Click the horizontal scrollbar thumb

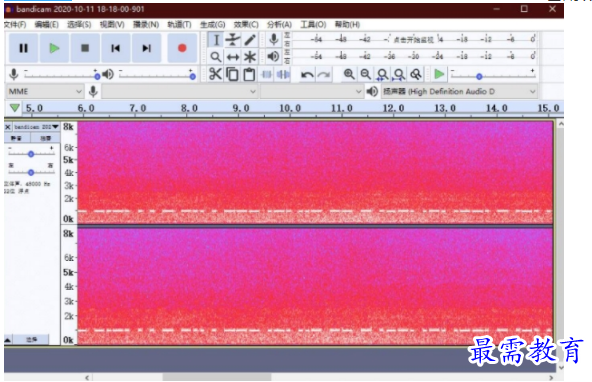click(x=217, y=377)
